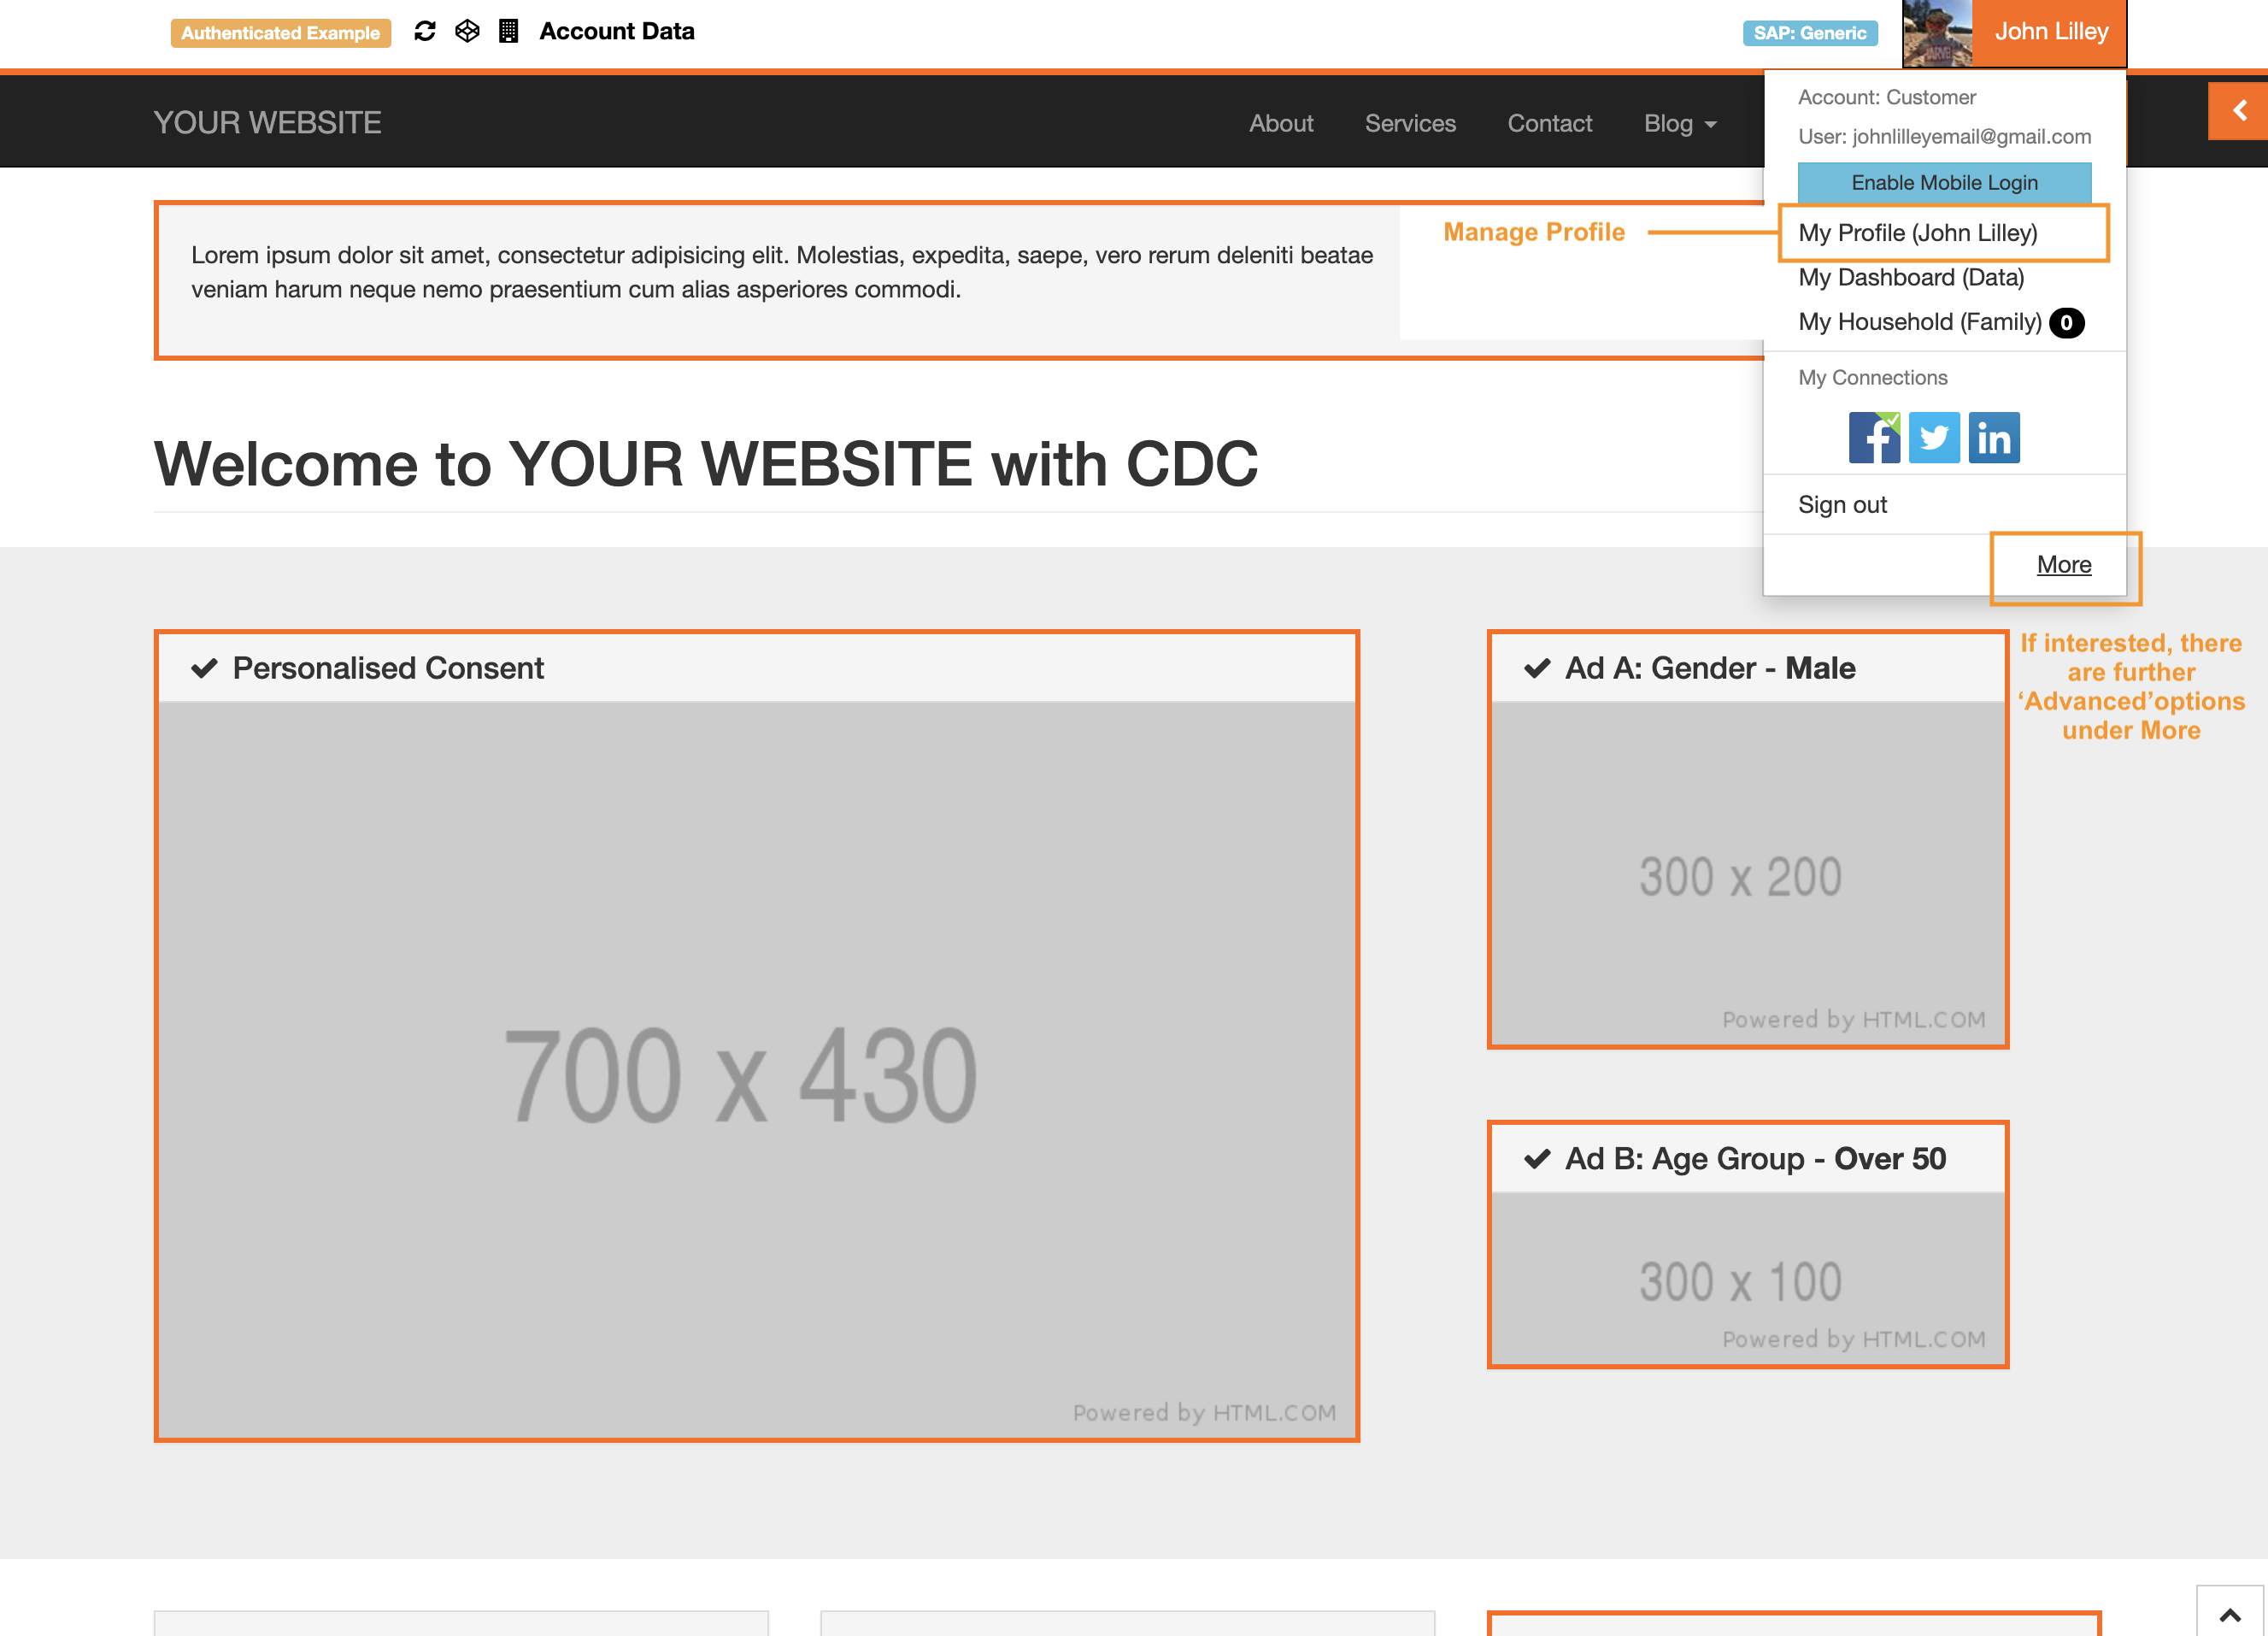Click the orange left-chevron side tab
This screenshot has width=2268, height=1636.
pos(2238,111)
